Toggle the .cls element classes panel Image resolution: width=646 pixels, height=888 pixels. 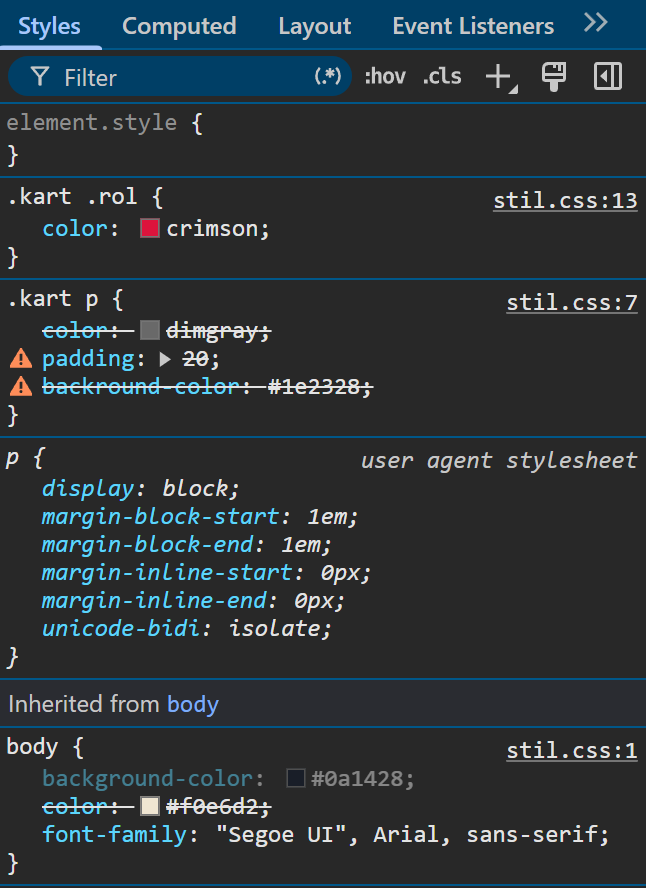click(x=442, y=76)
